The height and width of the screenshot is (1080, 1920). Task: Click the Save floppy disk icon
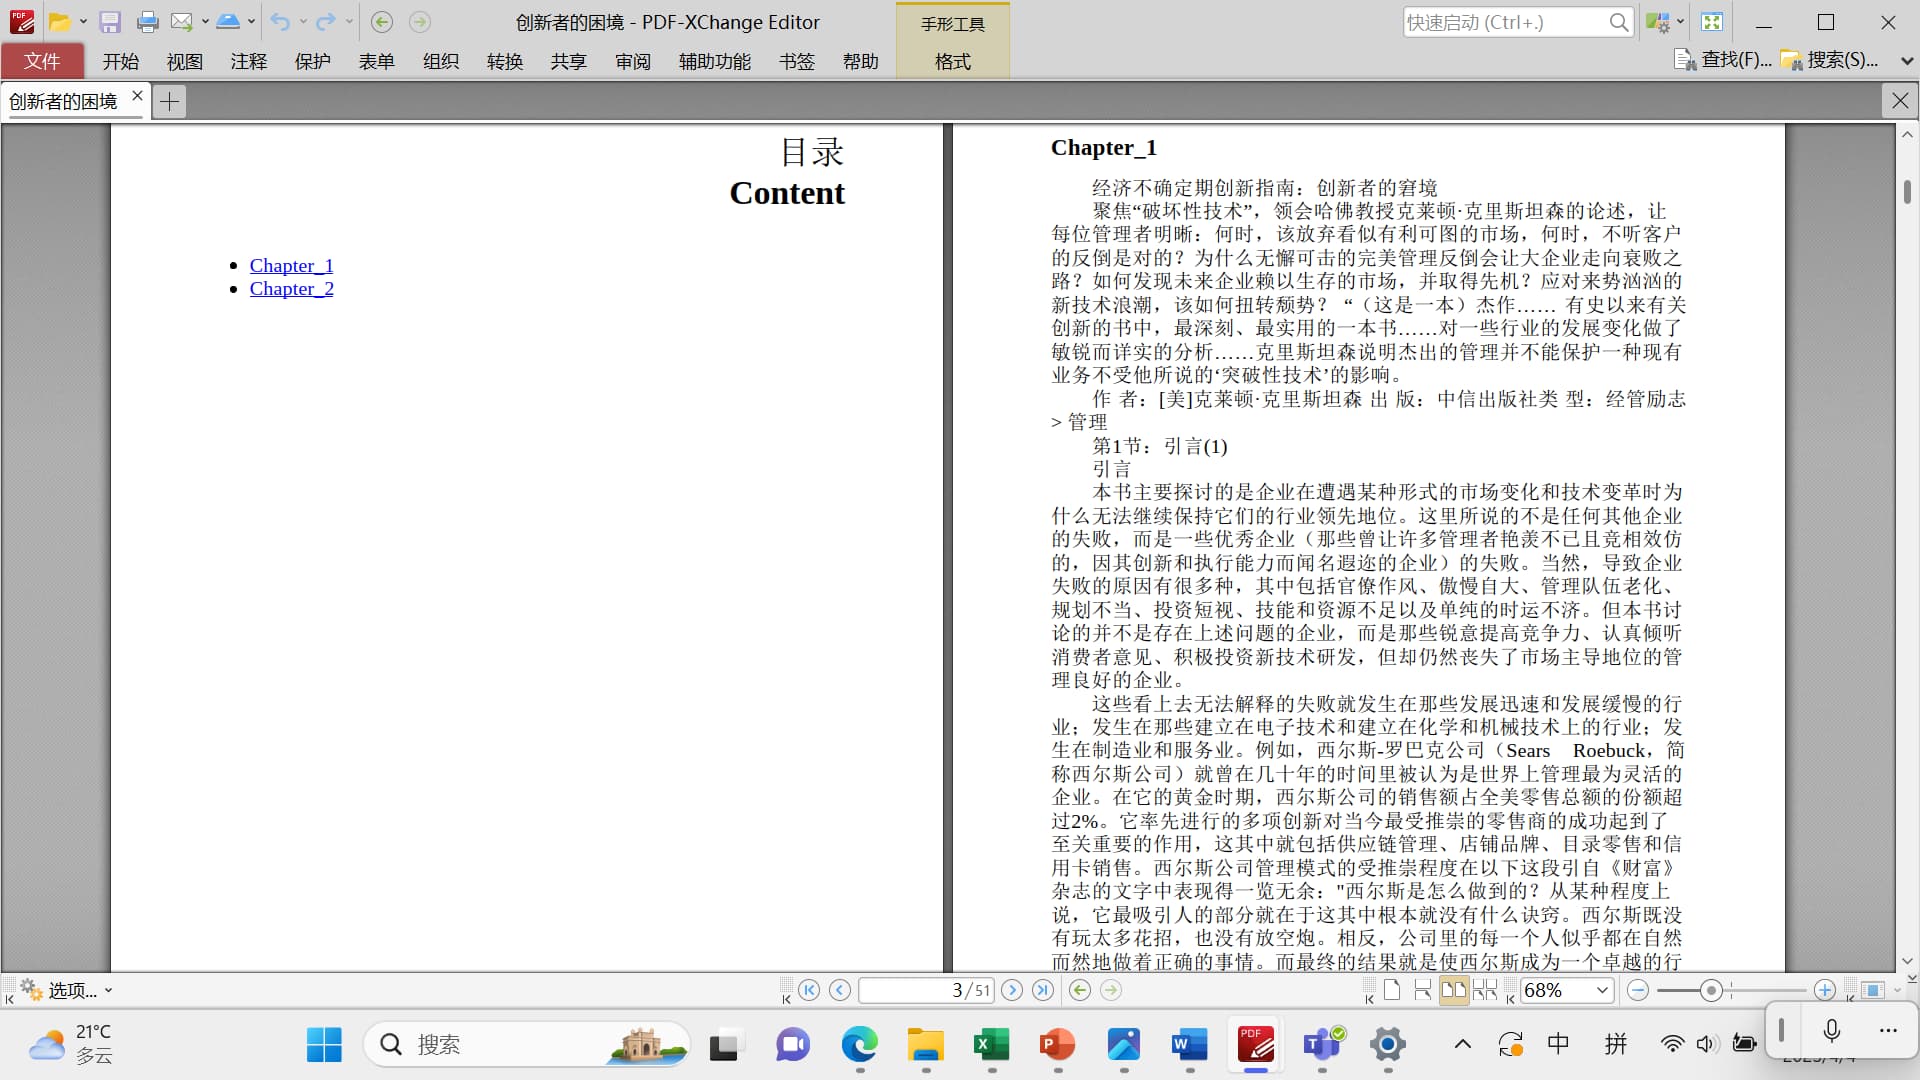(110, 22)
